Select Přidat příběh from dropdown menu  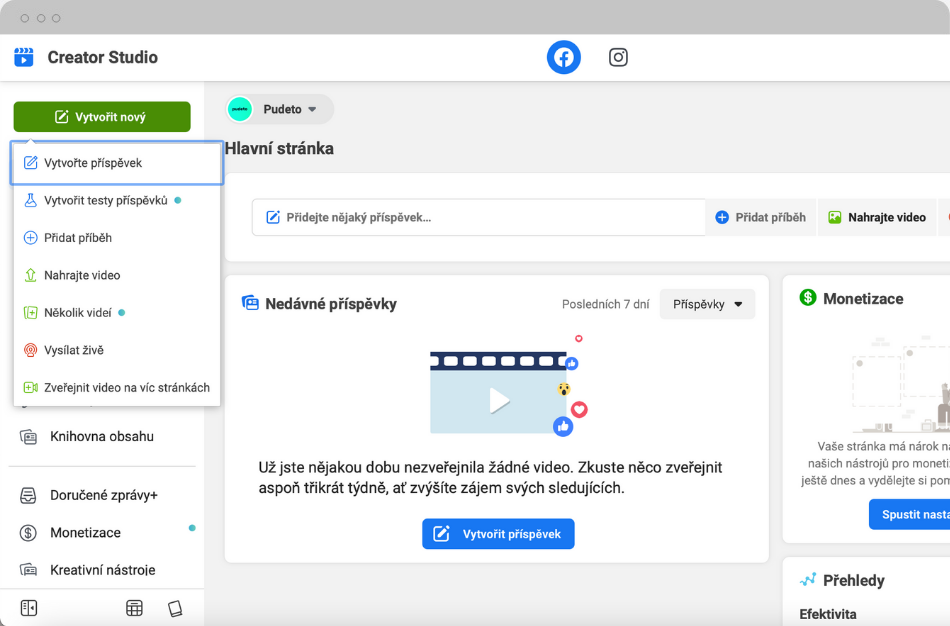tap(117, 238)
